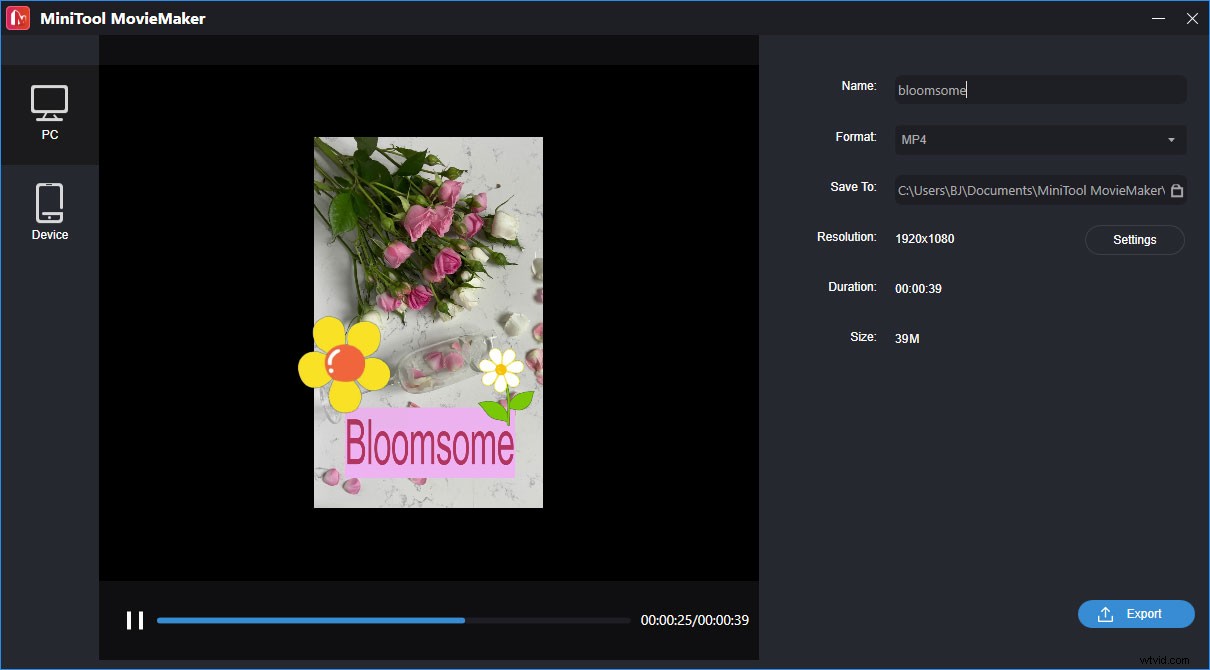Click the 39M file size value
This screenshot has height=670, width=1210.
click(x=907, y=339)
